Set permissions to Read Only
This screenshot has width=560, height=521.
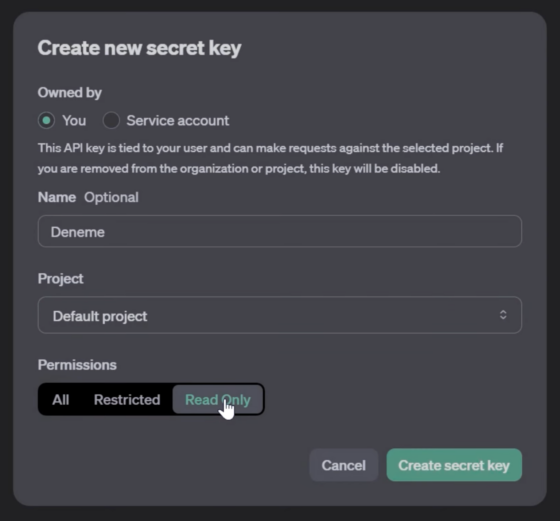click(218, 400)
